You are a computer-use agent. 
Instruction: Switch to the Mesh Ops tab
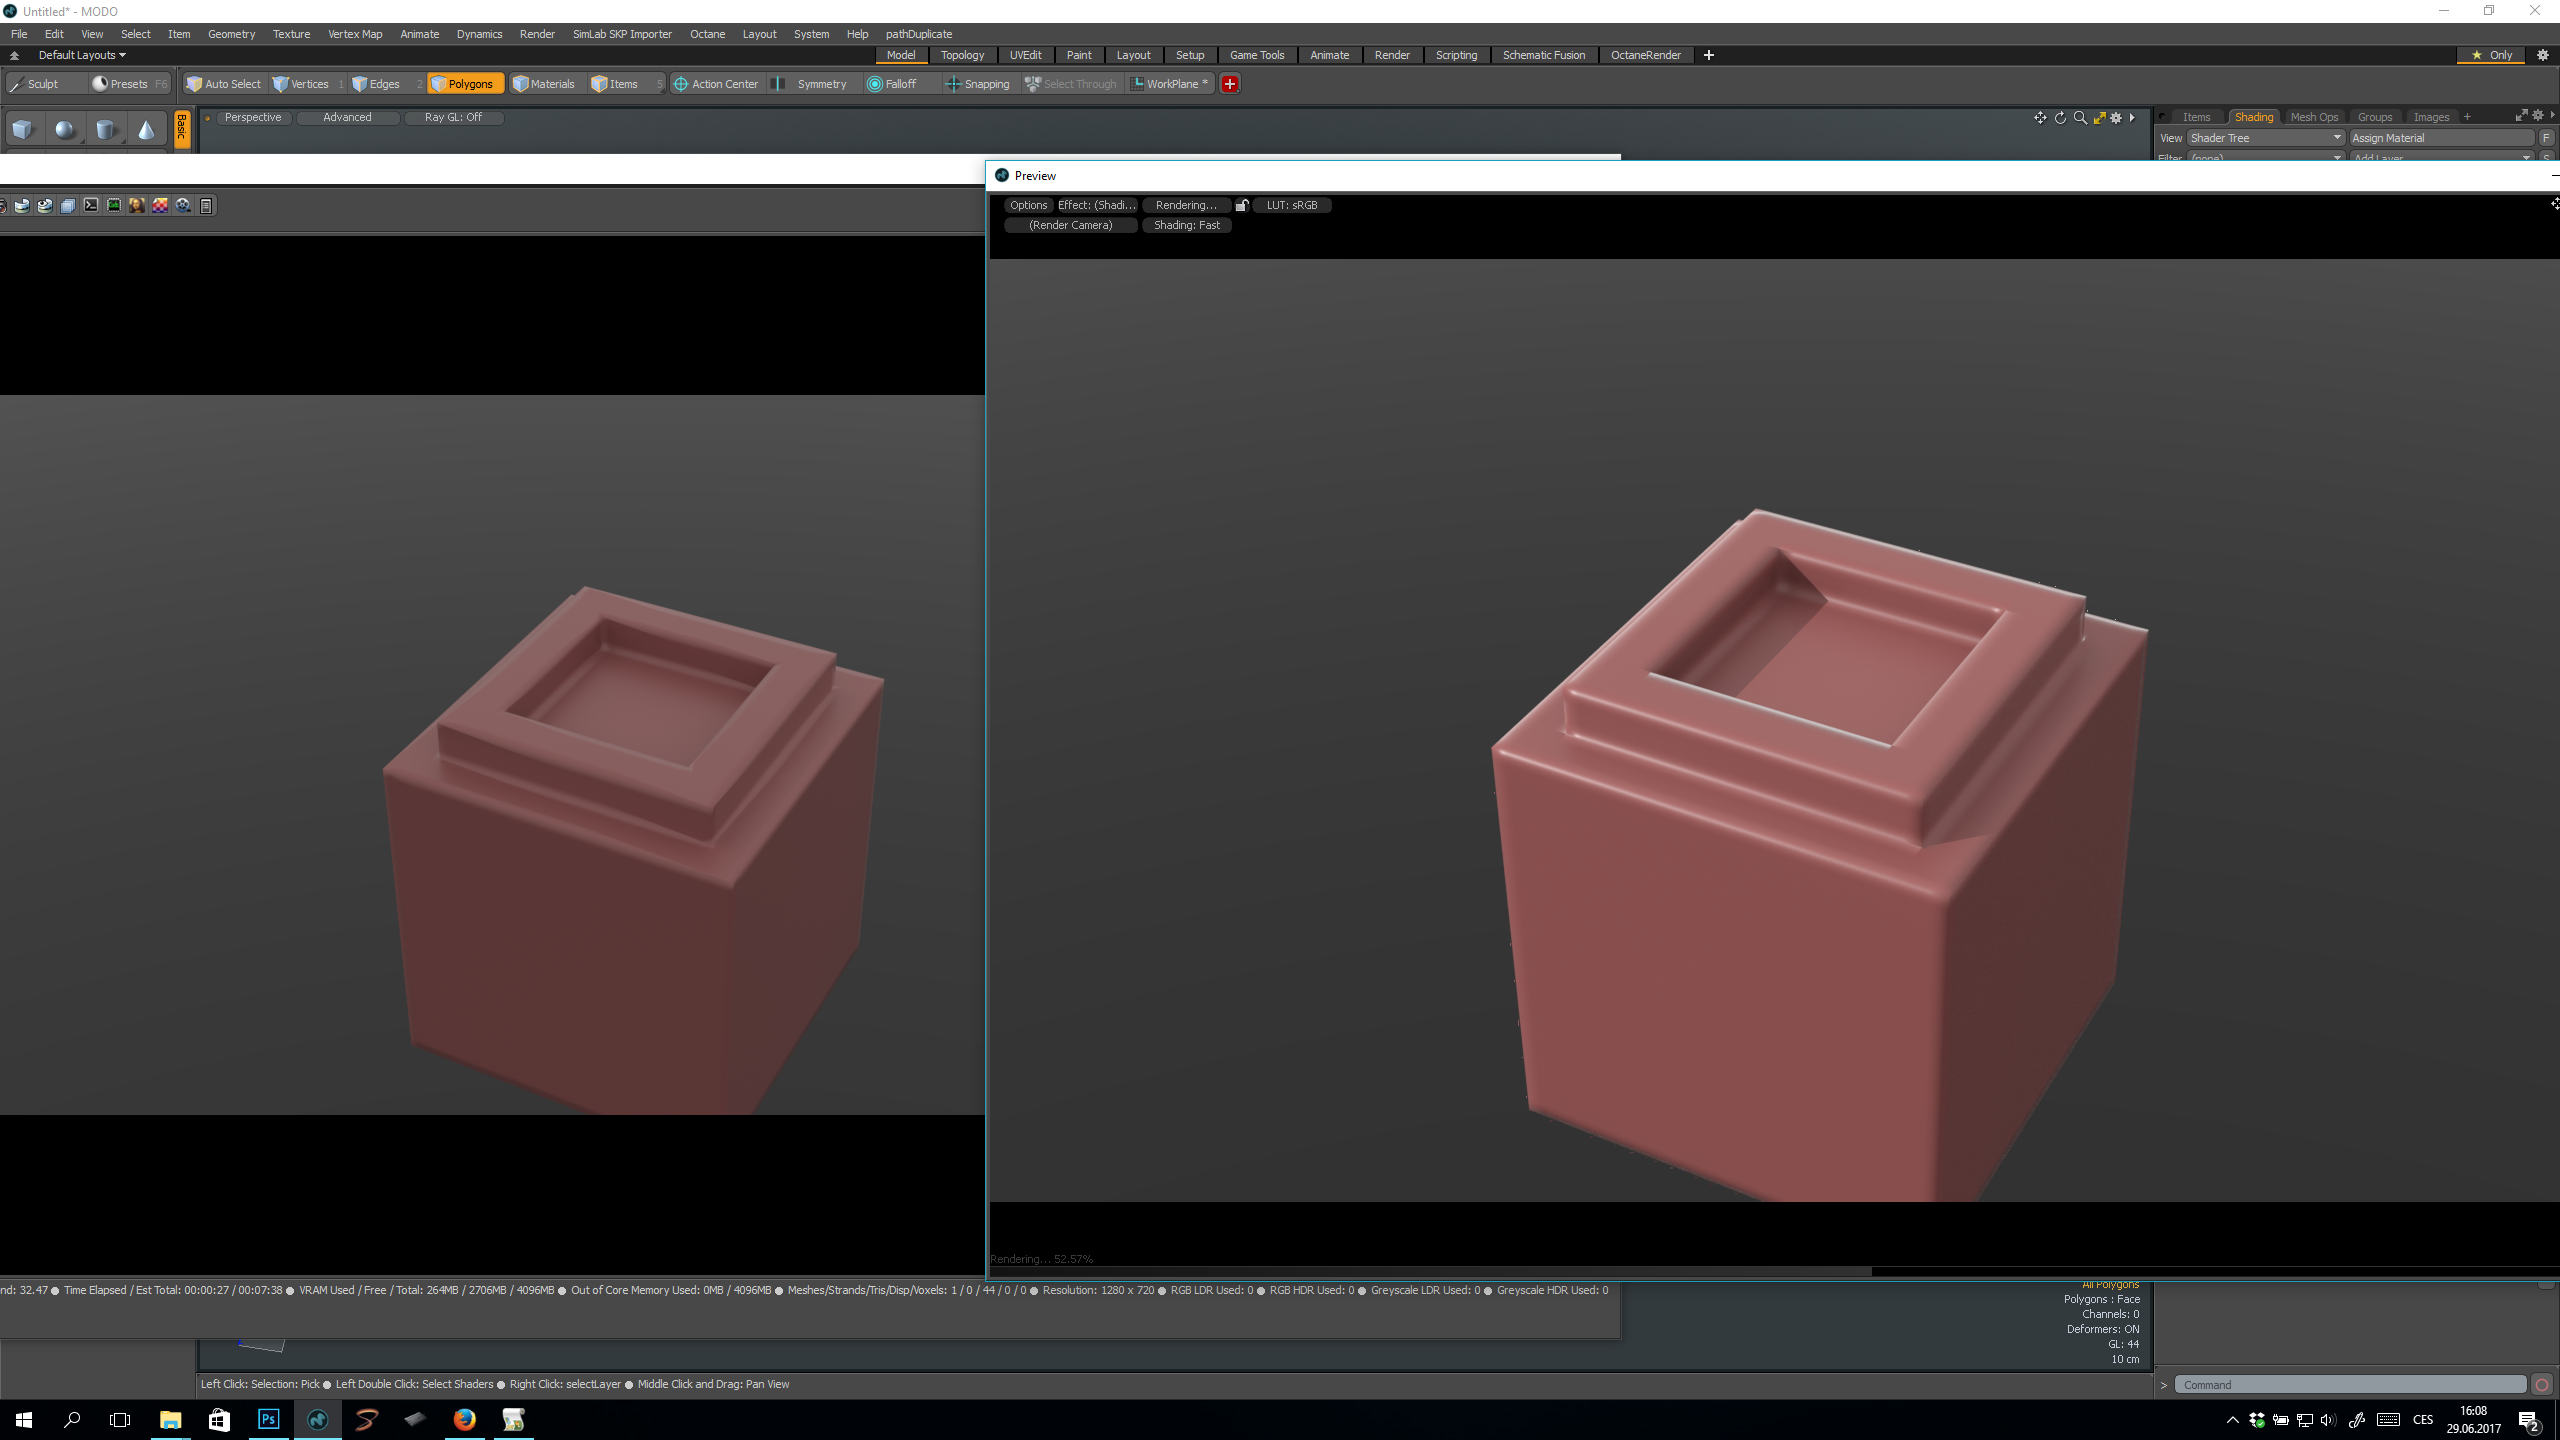[2314, 117]
